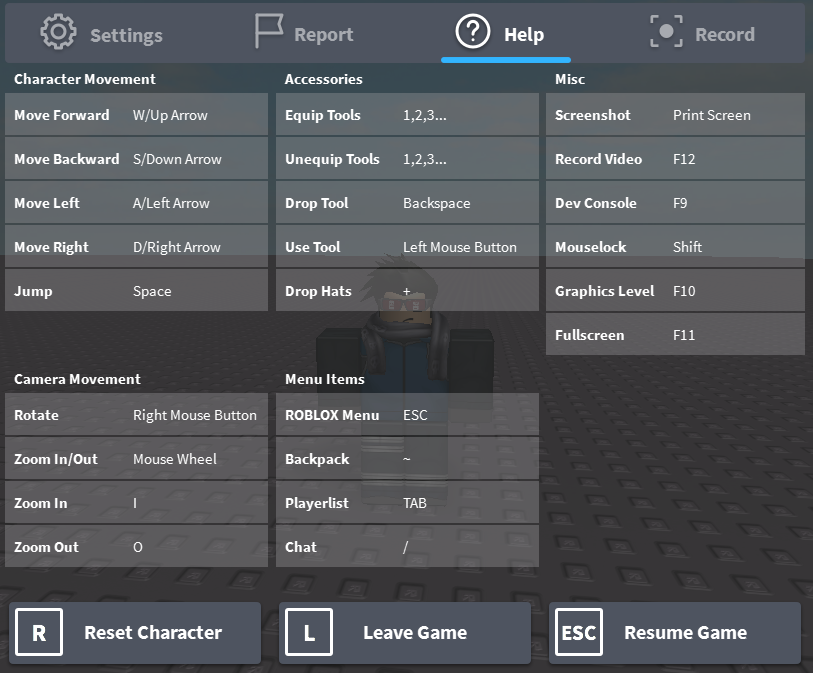Select the Drop Hats help row
This screenshot has width=813, height=673.
(407, 291)
